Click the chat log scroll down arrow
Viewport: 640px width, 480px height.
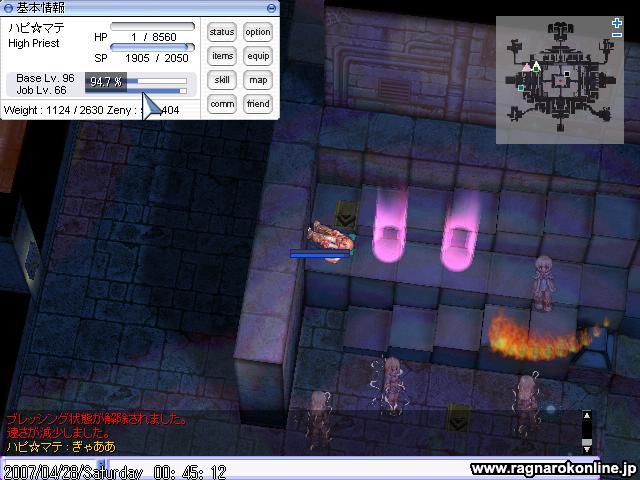coord(587,449)
